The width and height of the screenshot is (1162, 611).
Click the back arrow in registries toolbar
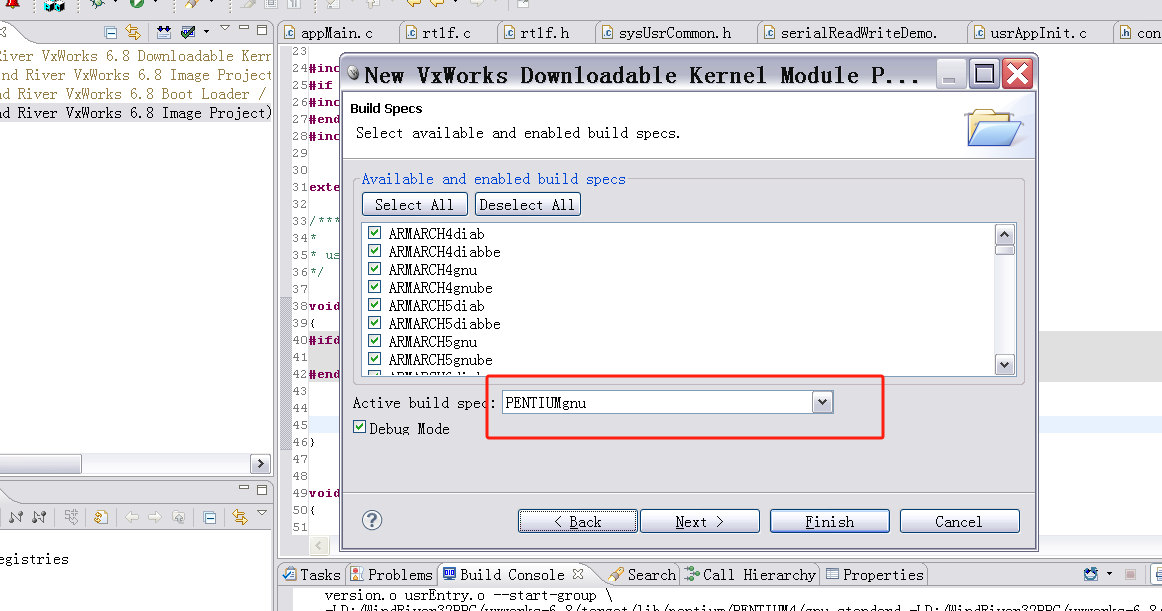[132, 517]
